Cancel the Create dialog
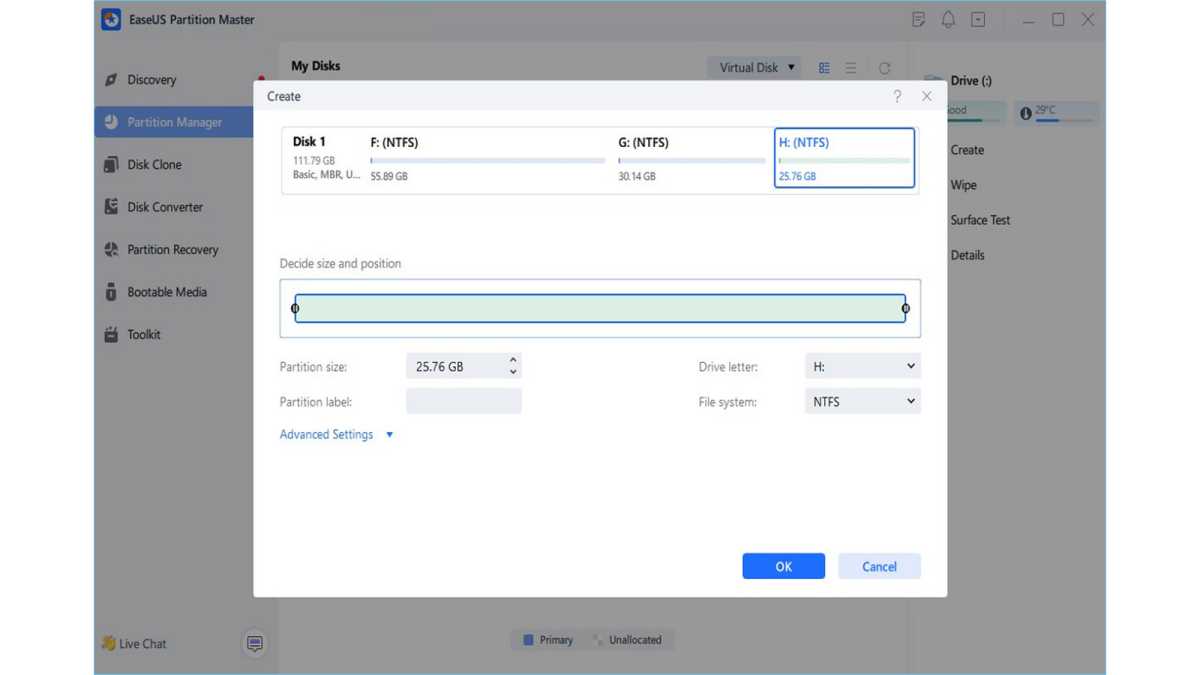Screen dimensions: 1200x675 [x=880, y=566]
